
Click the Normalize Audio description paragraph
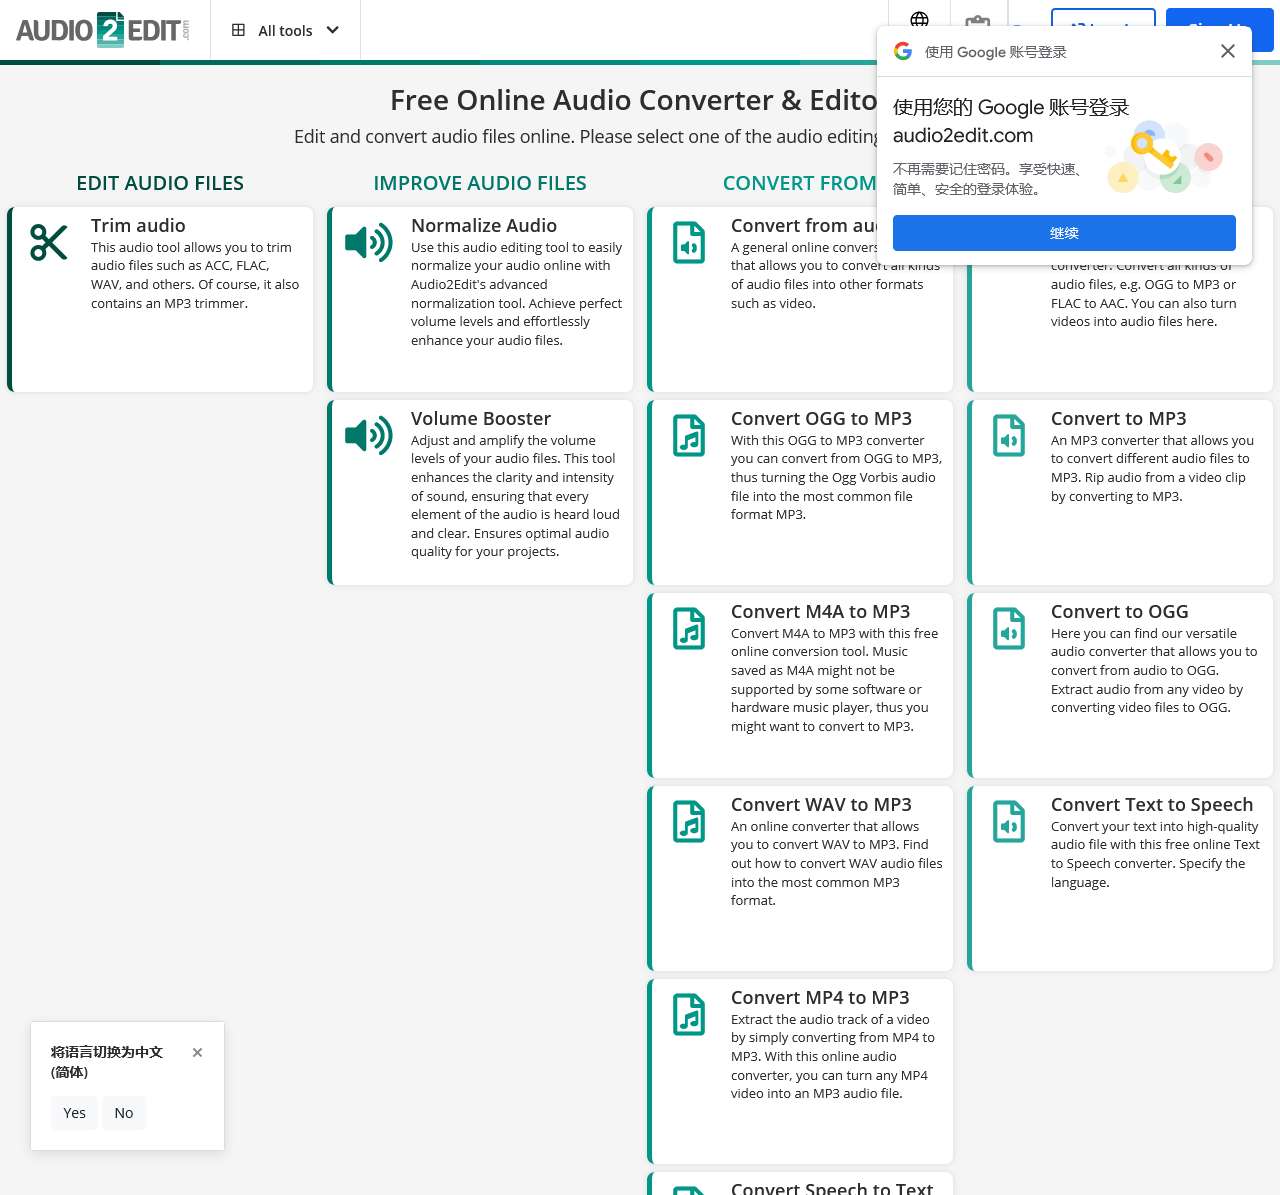(516, 294)
